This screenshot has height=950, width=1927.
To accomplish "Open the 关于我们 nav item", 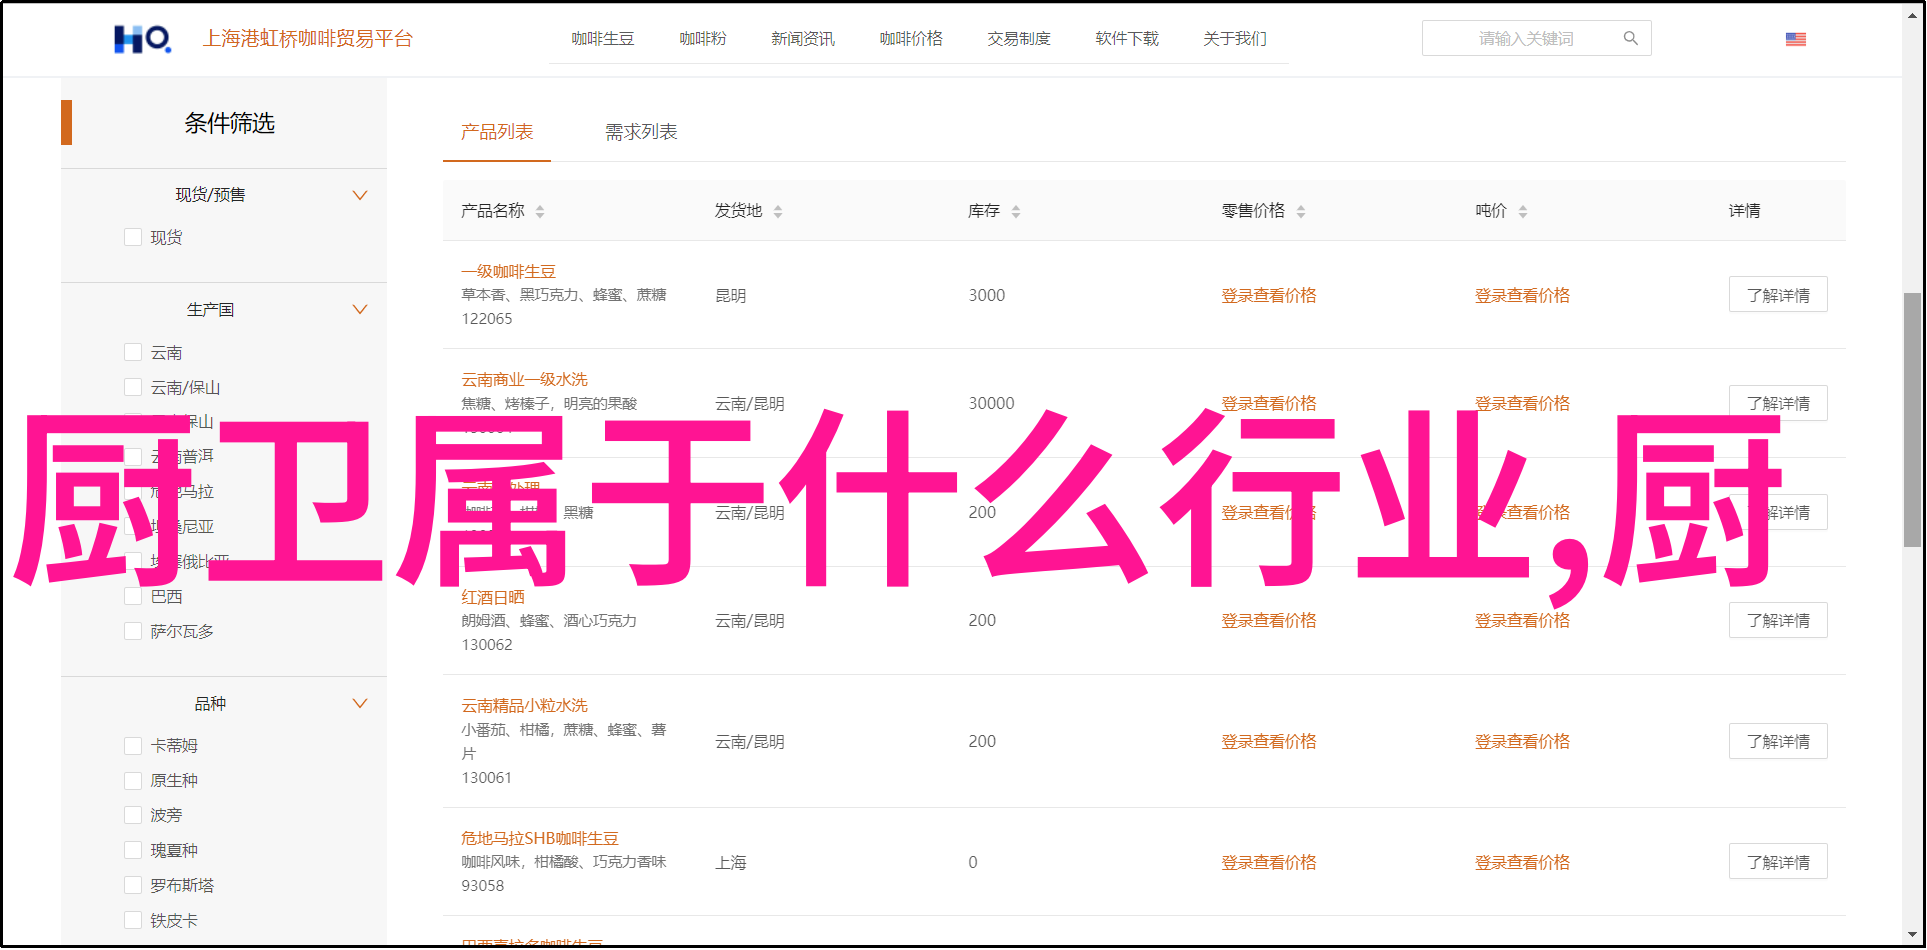I will [1235, 38].
